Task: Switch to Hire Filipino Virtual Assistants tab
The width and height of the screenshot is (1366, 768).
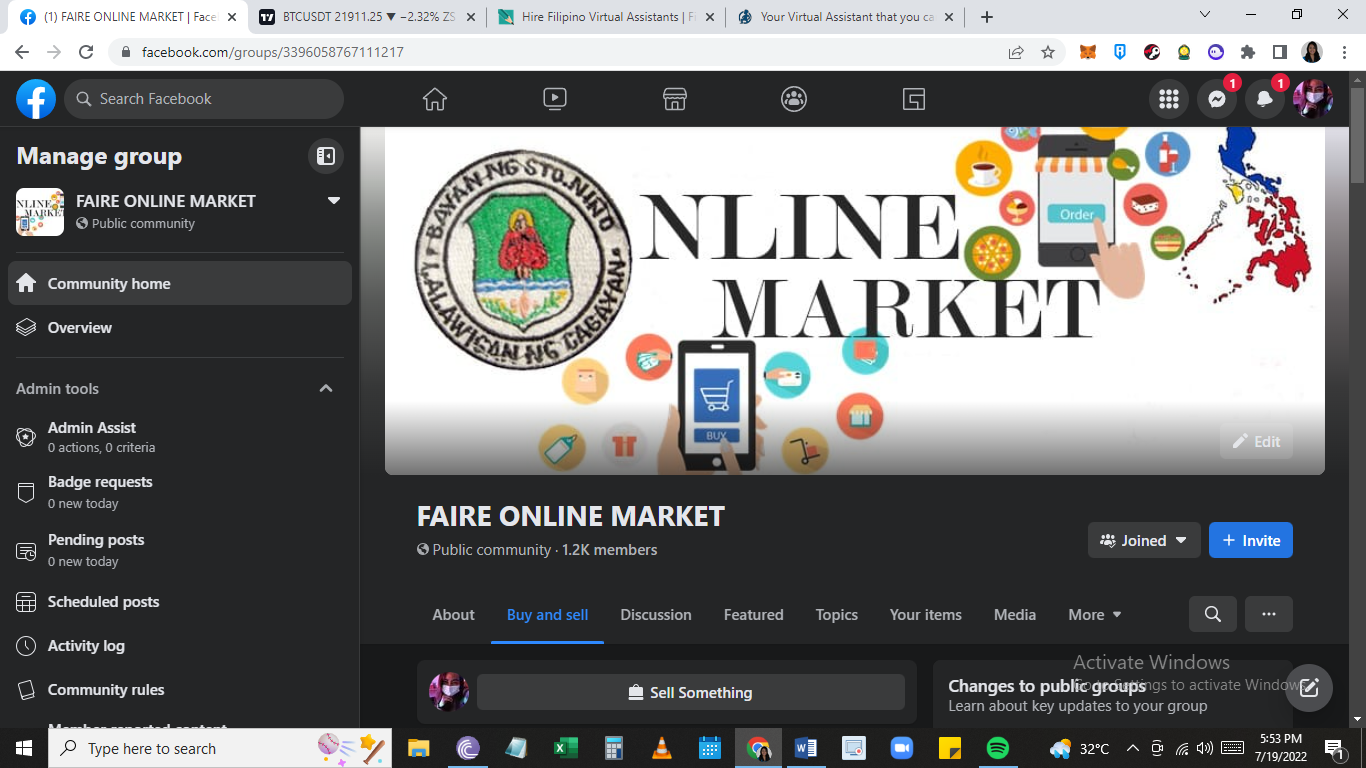Action: [x=606, y=17]
